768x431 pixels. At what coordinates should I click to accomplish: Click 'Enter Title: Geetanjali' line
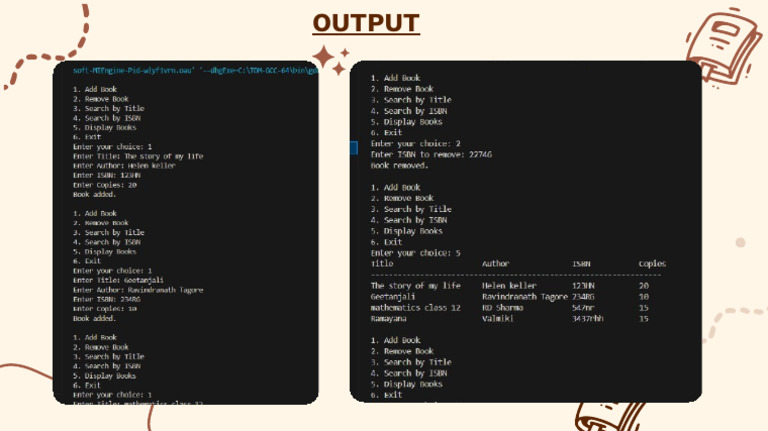point(118,280)
